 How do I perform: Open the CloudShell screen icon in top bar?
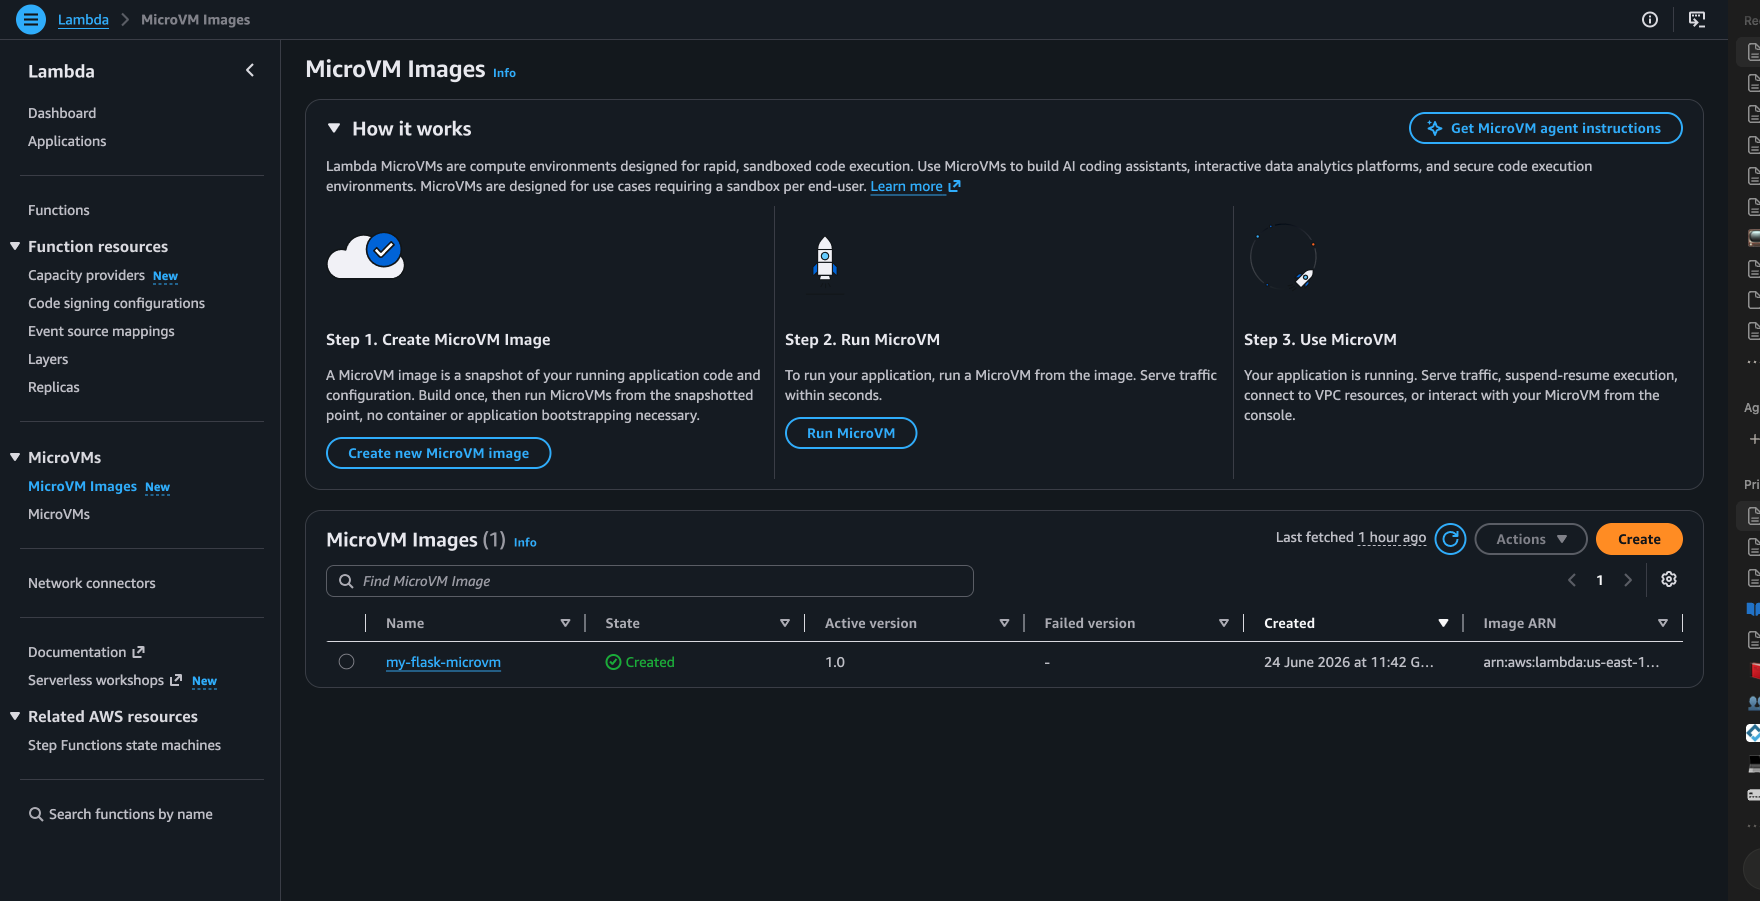pos(1697,19)
